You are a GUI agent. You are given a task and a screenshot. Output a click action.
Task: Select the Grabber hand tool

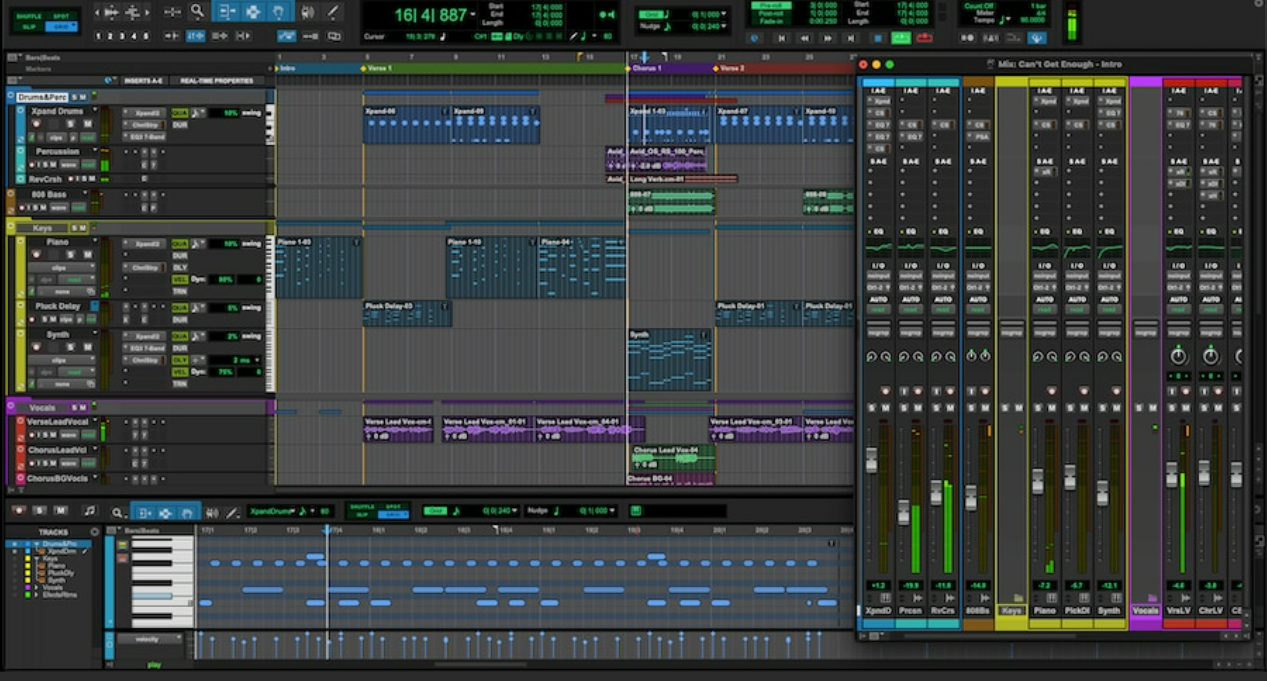coord(278,11)
